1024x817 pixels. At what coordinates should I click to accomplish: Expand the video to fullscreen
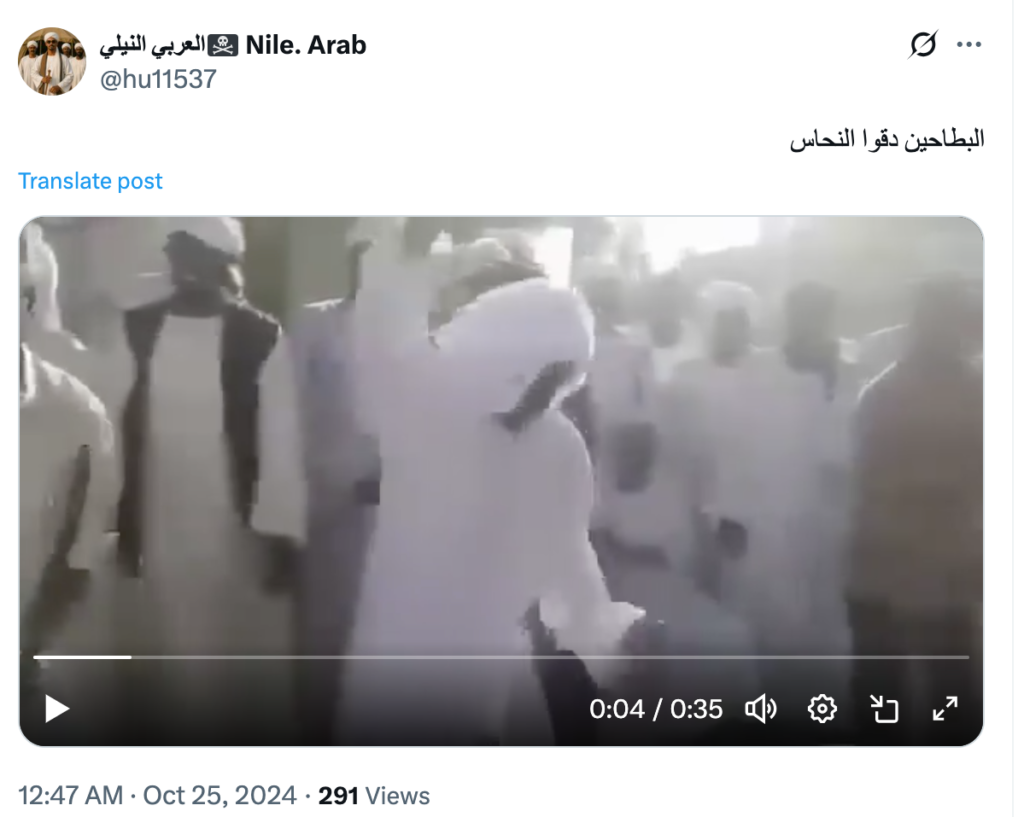[945, 709]
